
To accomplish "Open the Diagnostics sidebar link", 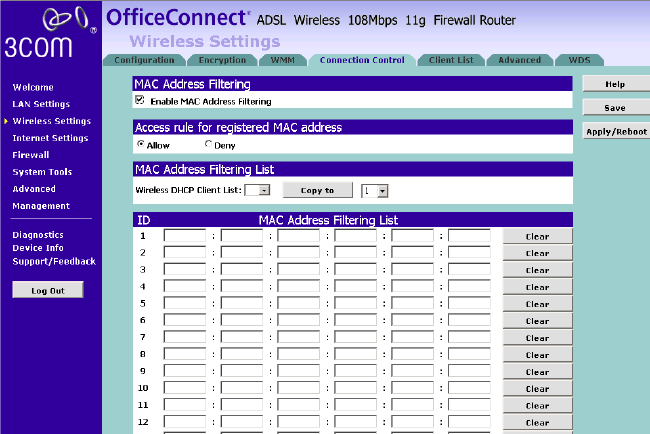I will (x=38, y=235).
